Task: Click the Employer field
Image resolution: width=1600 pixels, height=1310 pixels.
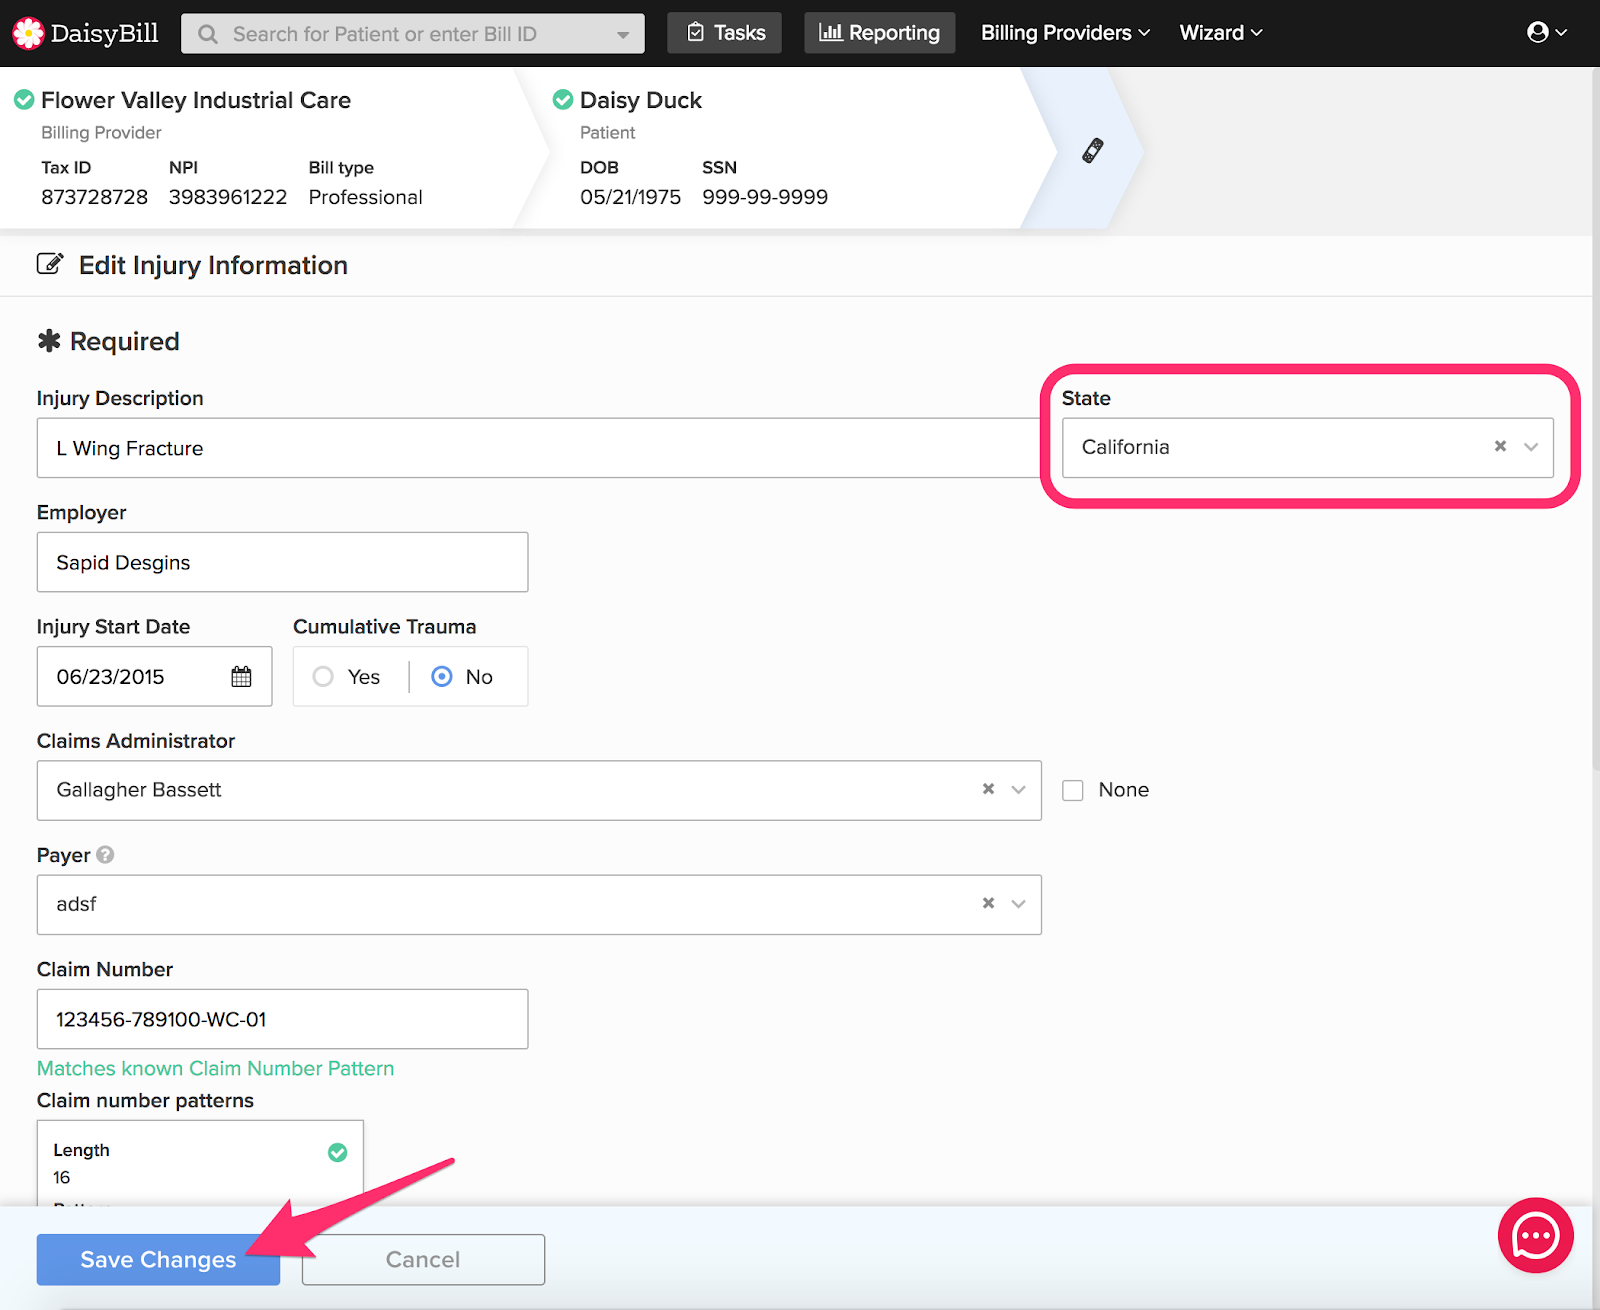Action: click(x=282, y=562)
